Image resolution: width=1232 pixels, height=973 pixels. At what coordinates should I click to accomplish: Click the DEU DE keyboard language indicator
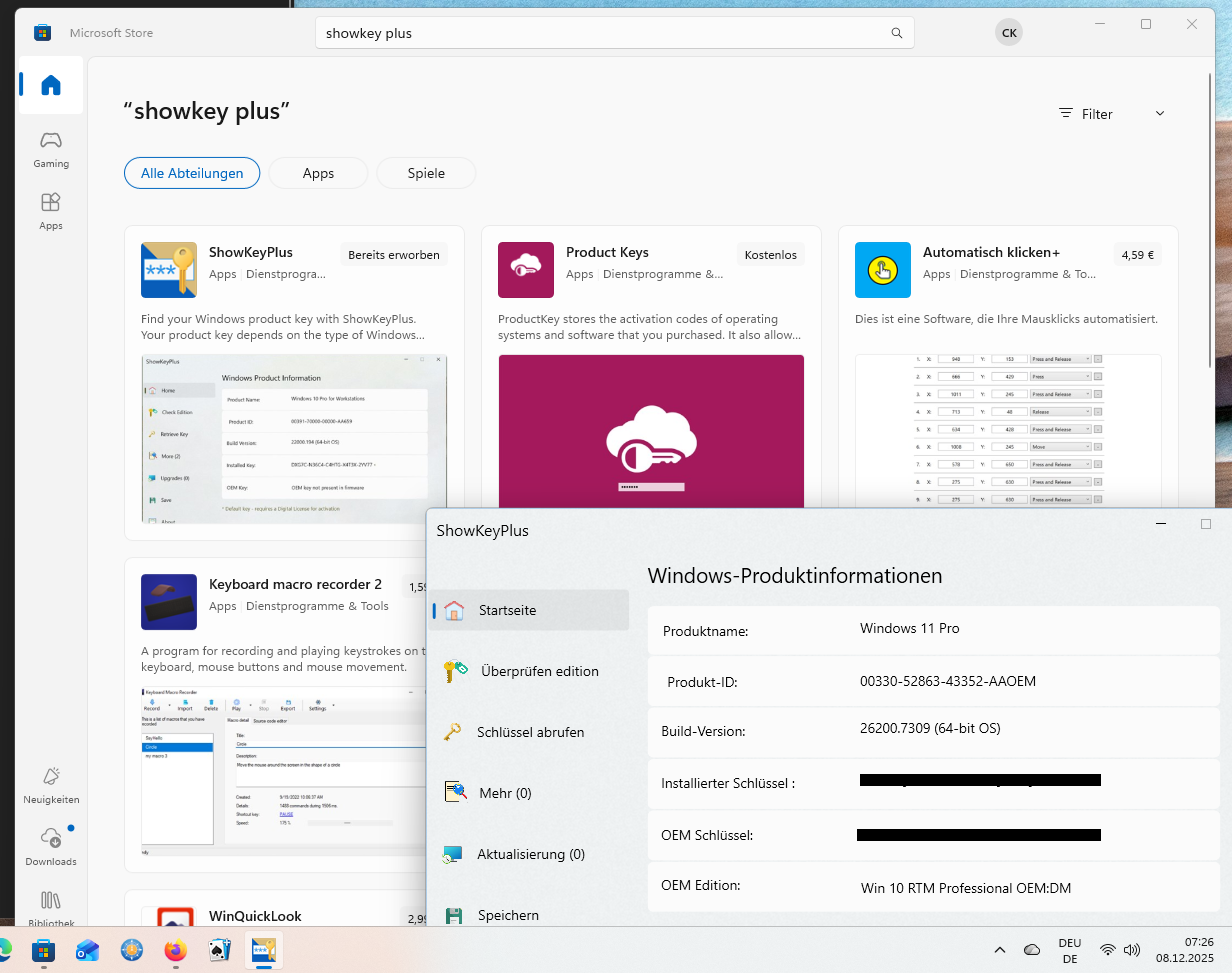point(1069,950)
